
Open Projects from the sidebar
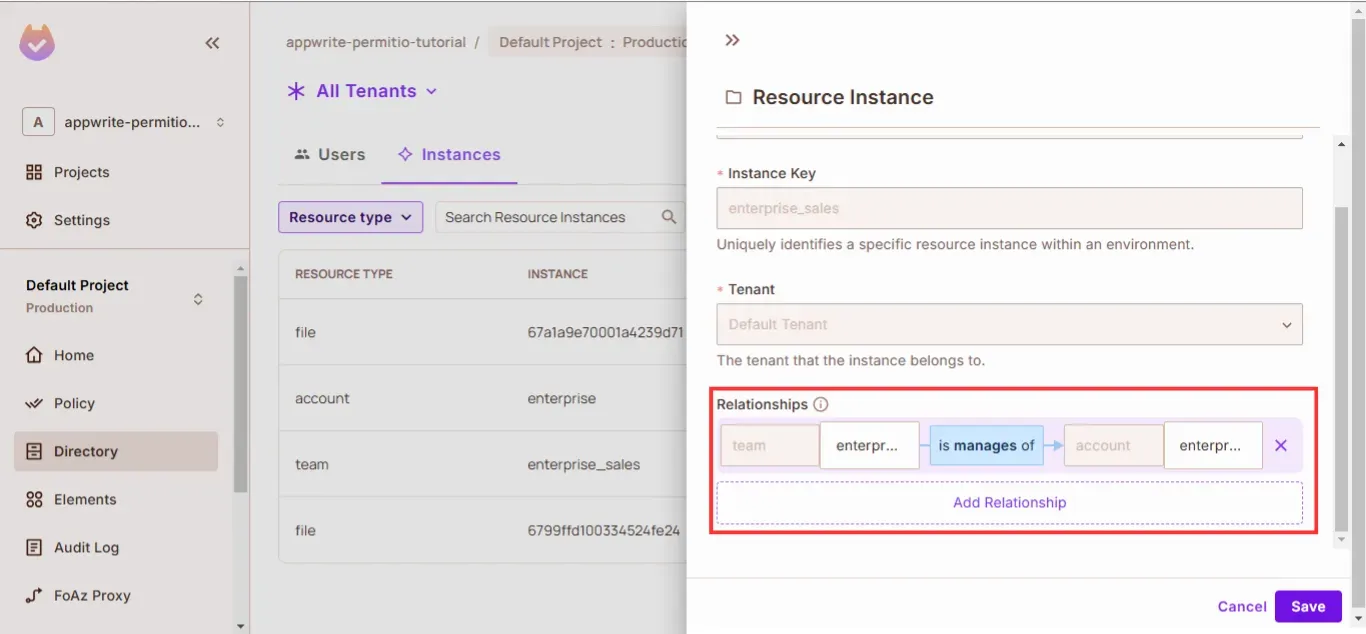[x=81, y=172]
